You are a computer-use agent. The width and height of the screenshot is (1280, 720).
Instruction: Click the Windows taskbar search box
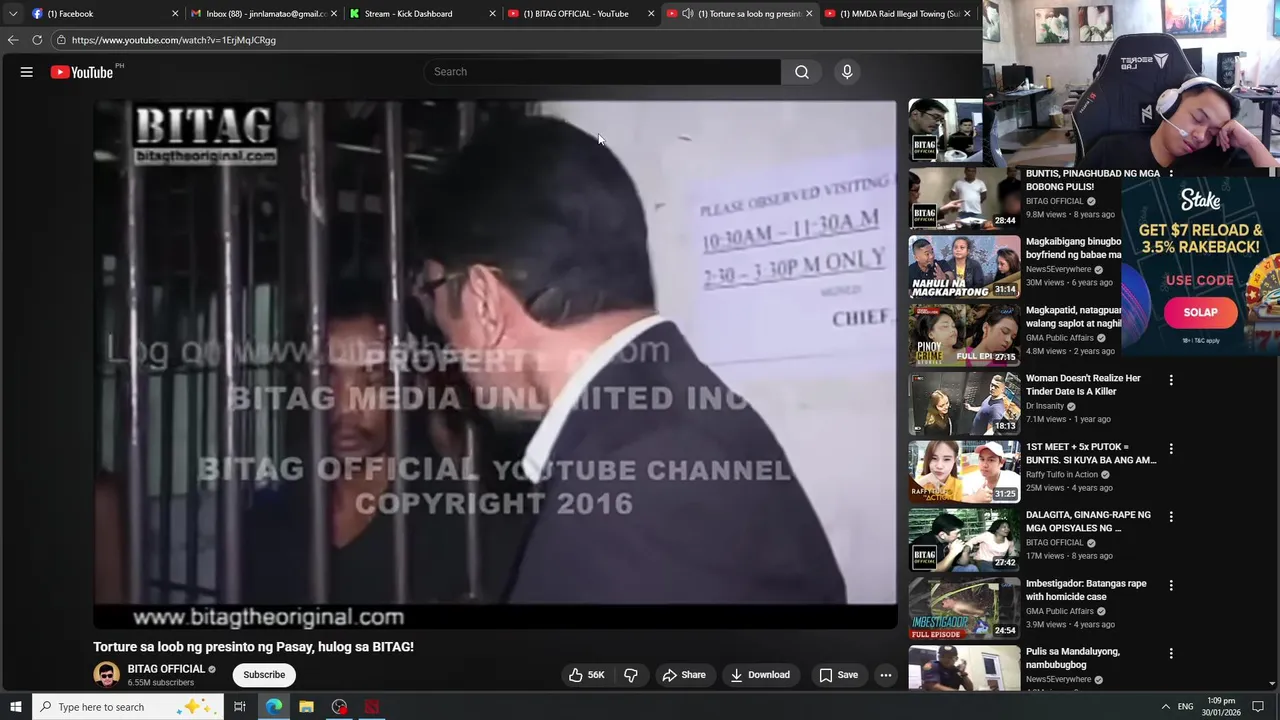coord(128,707)
